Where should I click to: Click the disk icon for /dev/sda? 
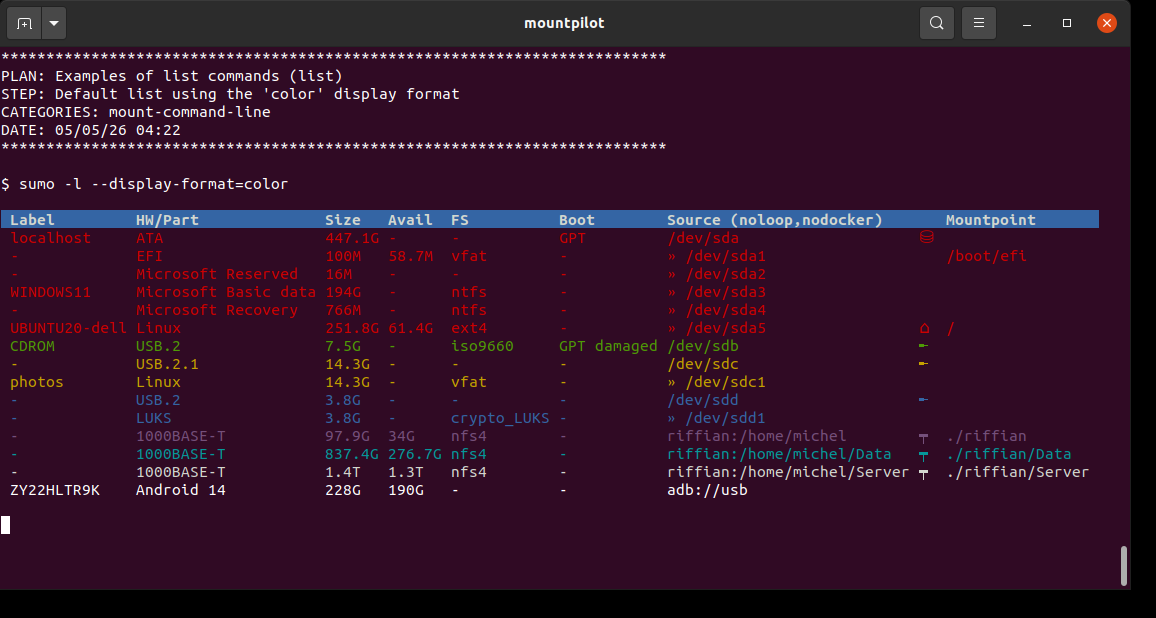[x=927, y=237]
